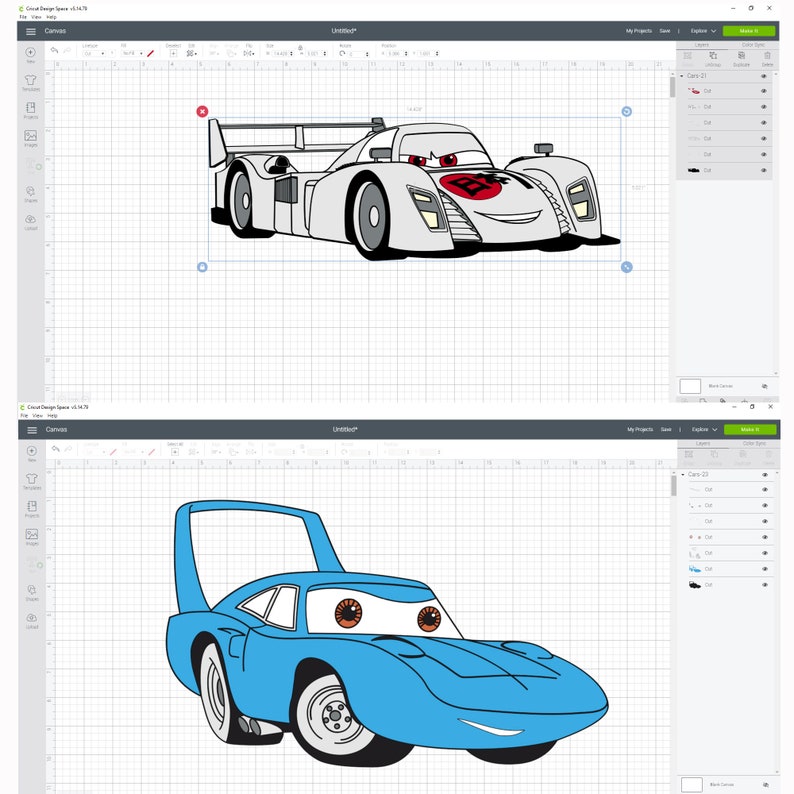Open View menu in top window
Image resolution: width=794 pixels, height=794 pixels.
(x=36, y=17)
